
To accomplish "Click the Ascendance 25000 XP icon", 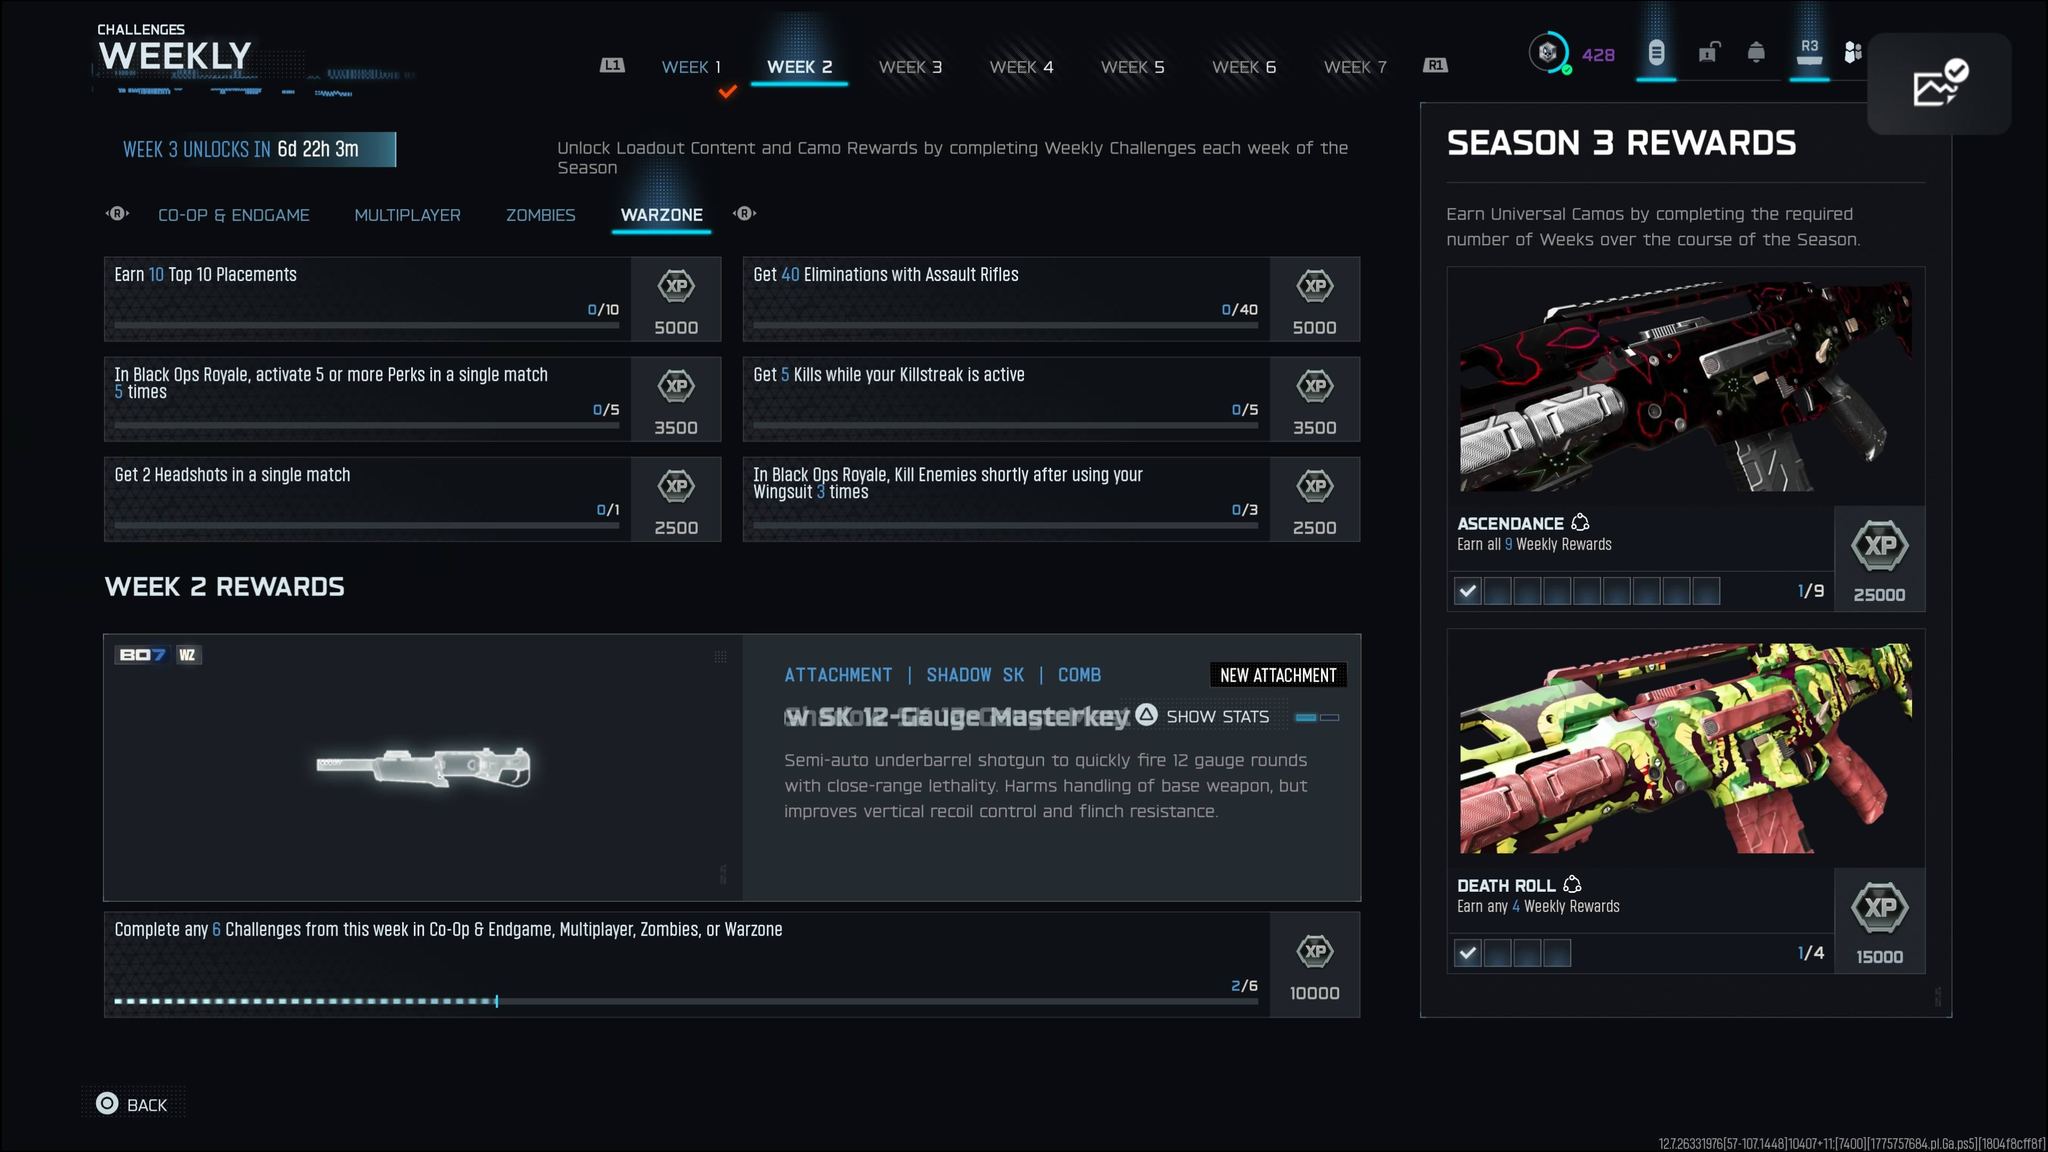I will click(x=1879, y=546).
